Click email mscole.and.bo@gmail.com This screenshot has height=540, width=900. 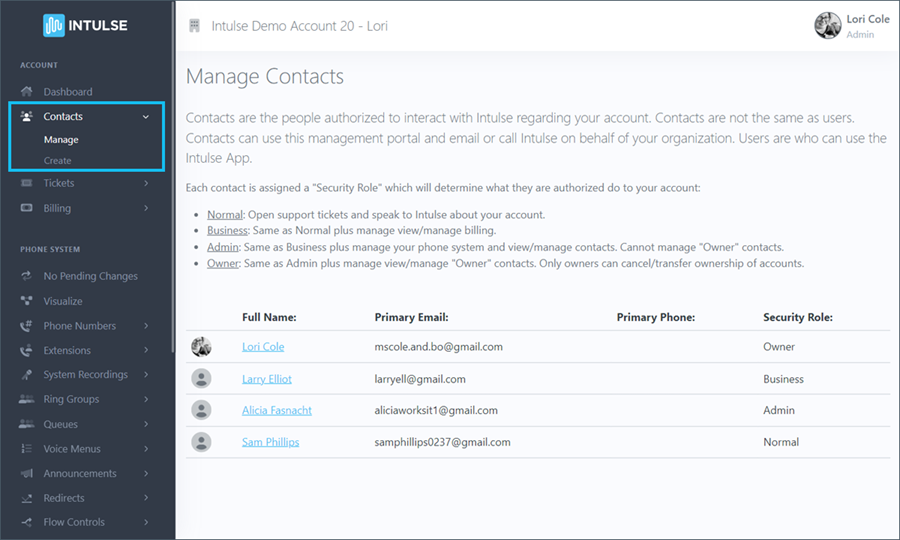click(x=439, y=347)
